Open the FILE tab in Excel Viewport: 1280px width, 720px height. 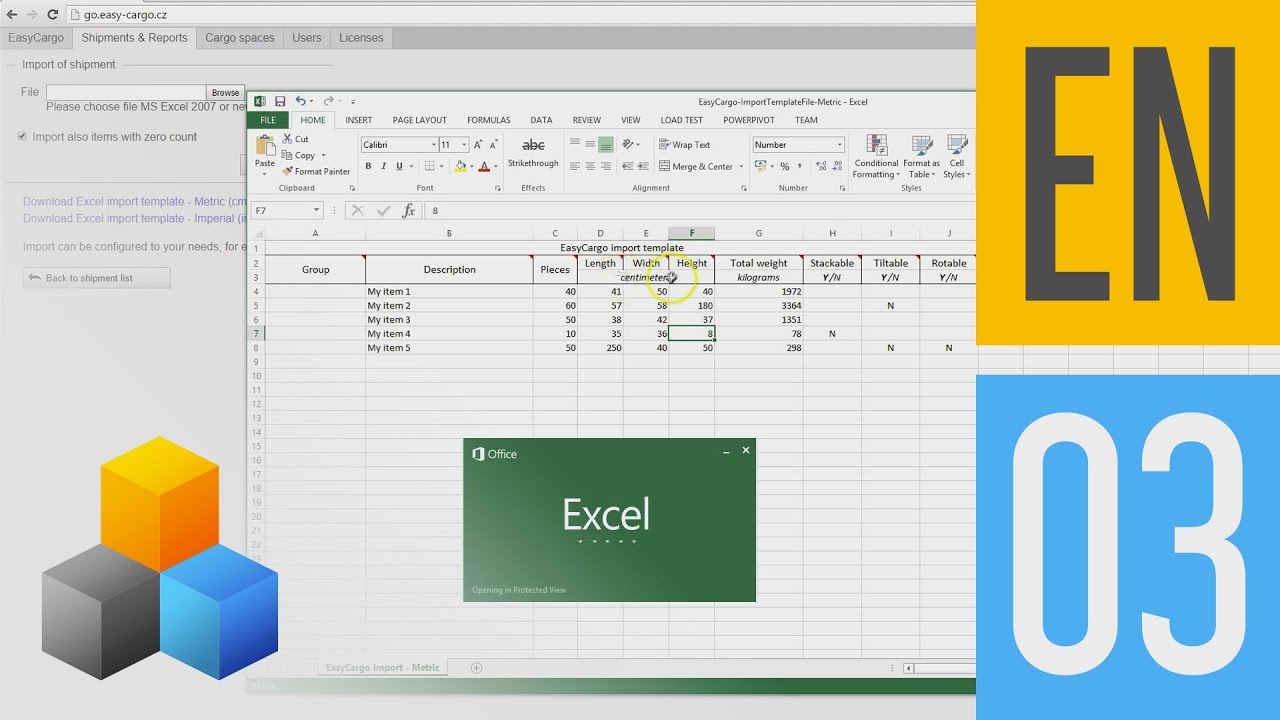[268, 120]
